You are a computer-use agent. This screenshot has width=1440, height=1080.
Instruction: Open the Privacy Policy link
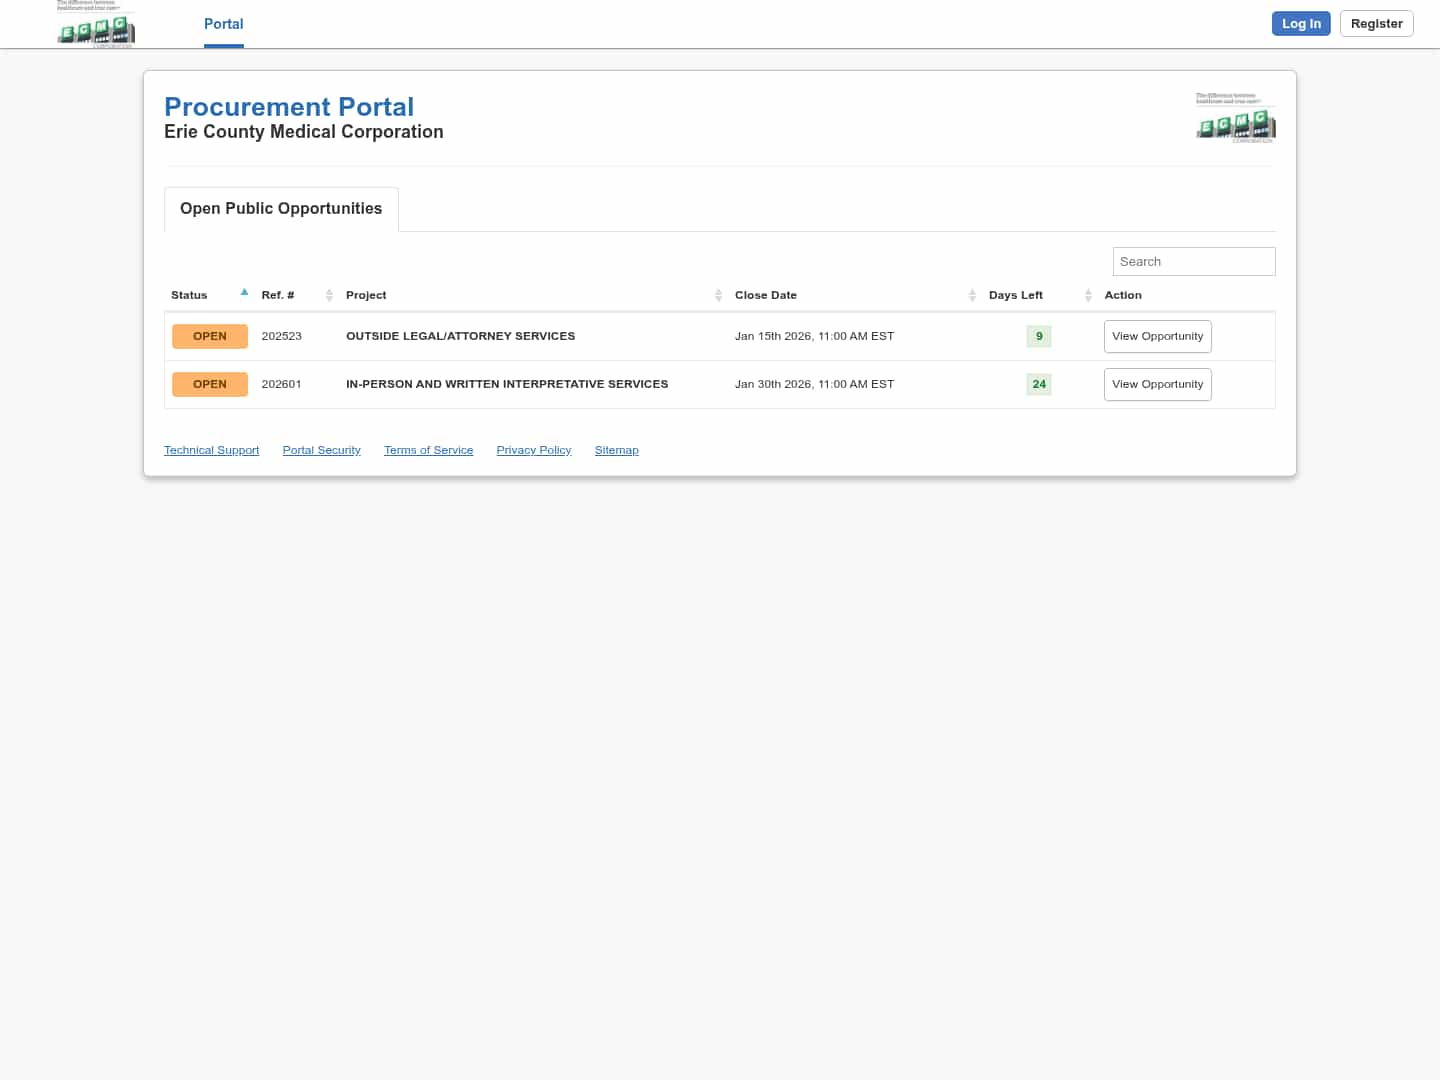(533, 450)
